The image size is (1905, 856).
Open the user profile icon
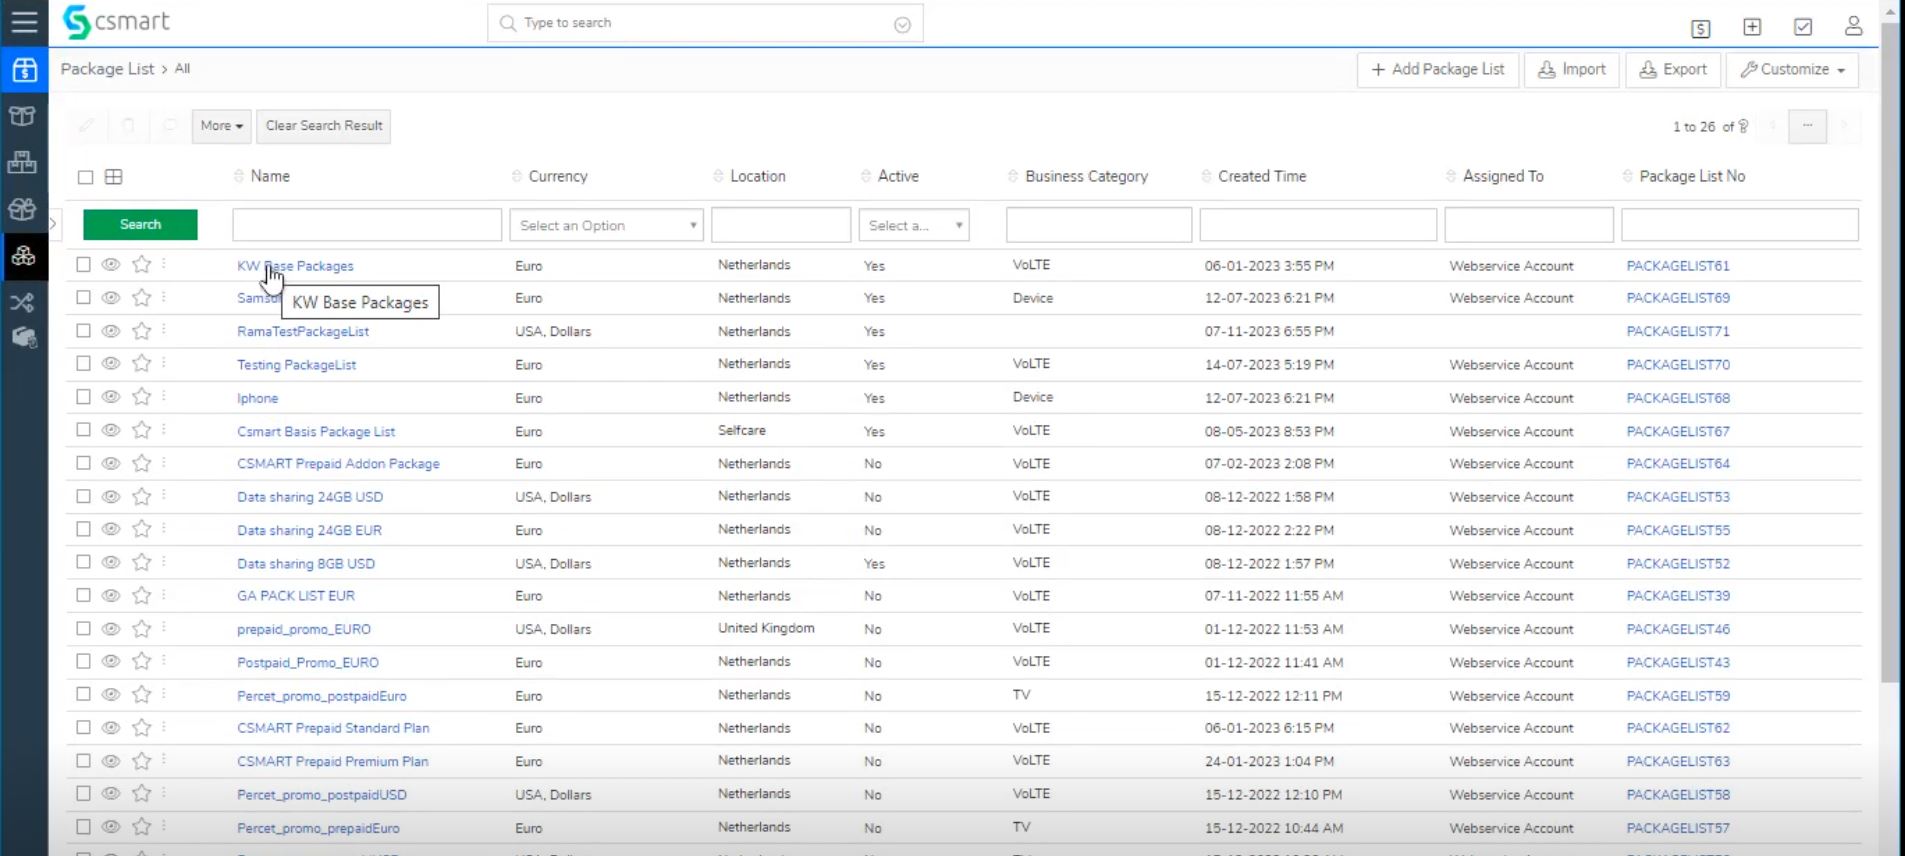[x=1853, y=26]
